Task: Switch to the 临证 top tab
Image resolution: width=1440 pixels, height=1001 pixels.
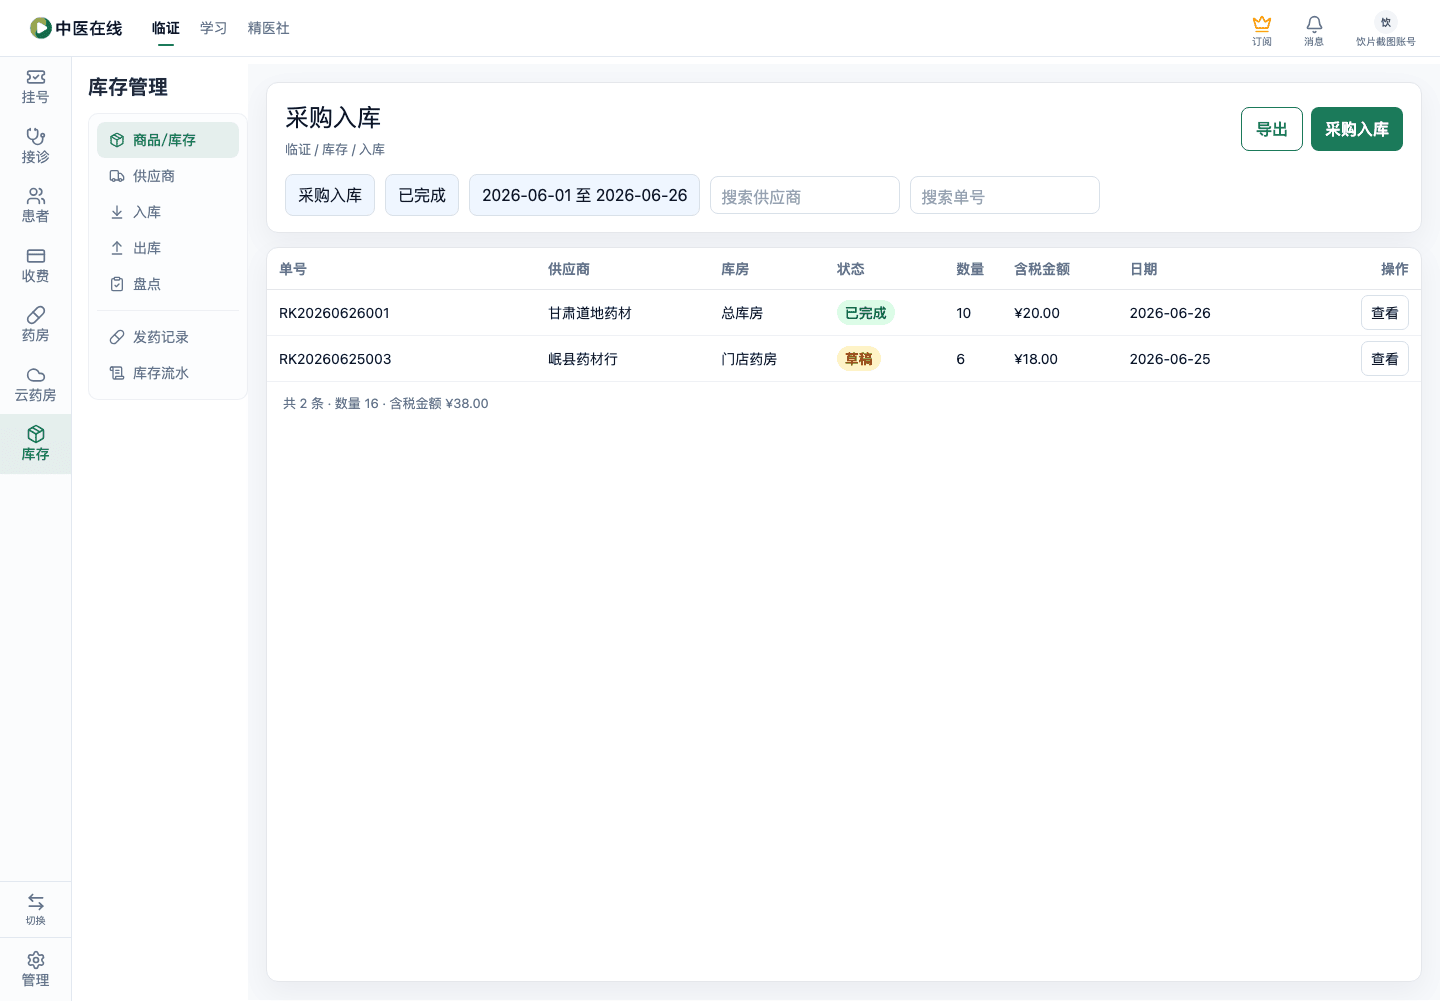Action: point(166,28)
